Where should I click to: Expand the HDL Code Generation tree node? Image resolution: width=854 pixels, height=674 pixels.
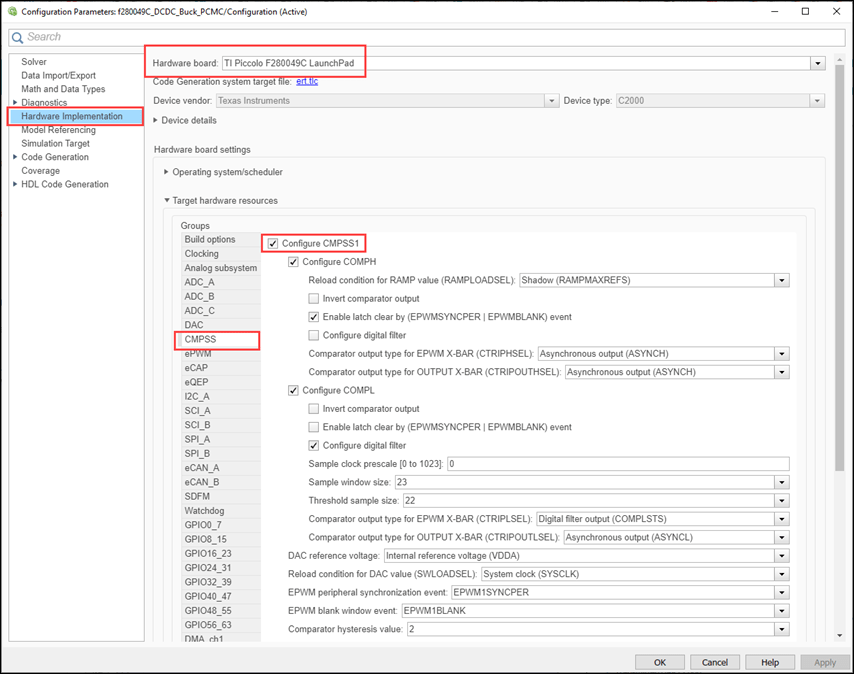click(15, 184)
